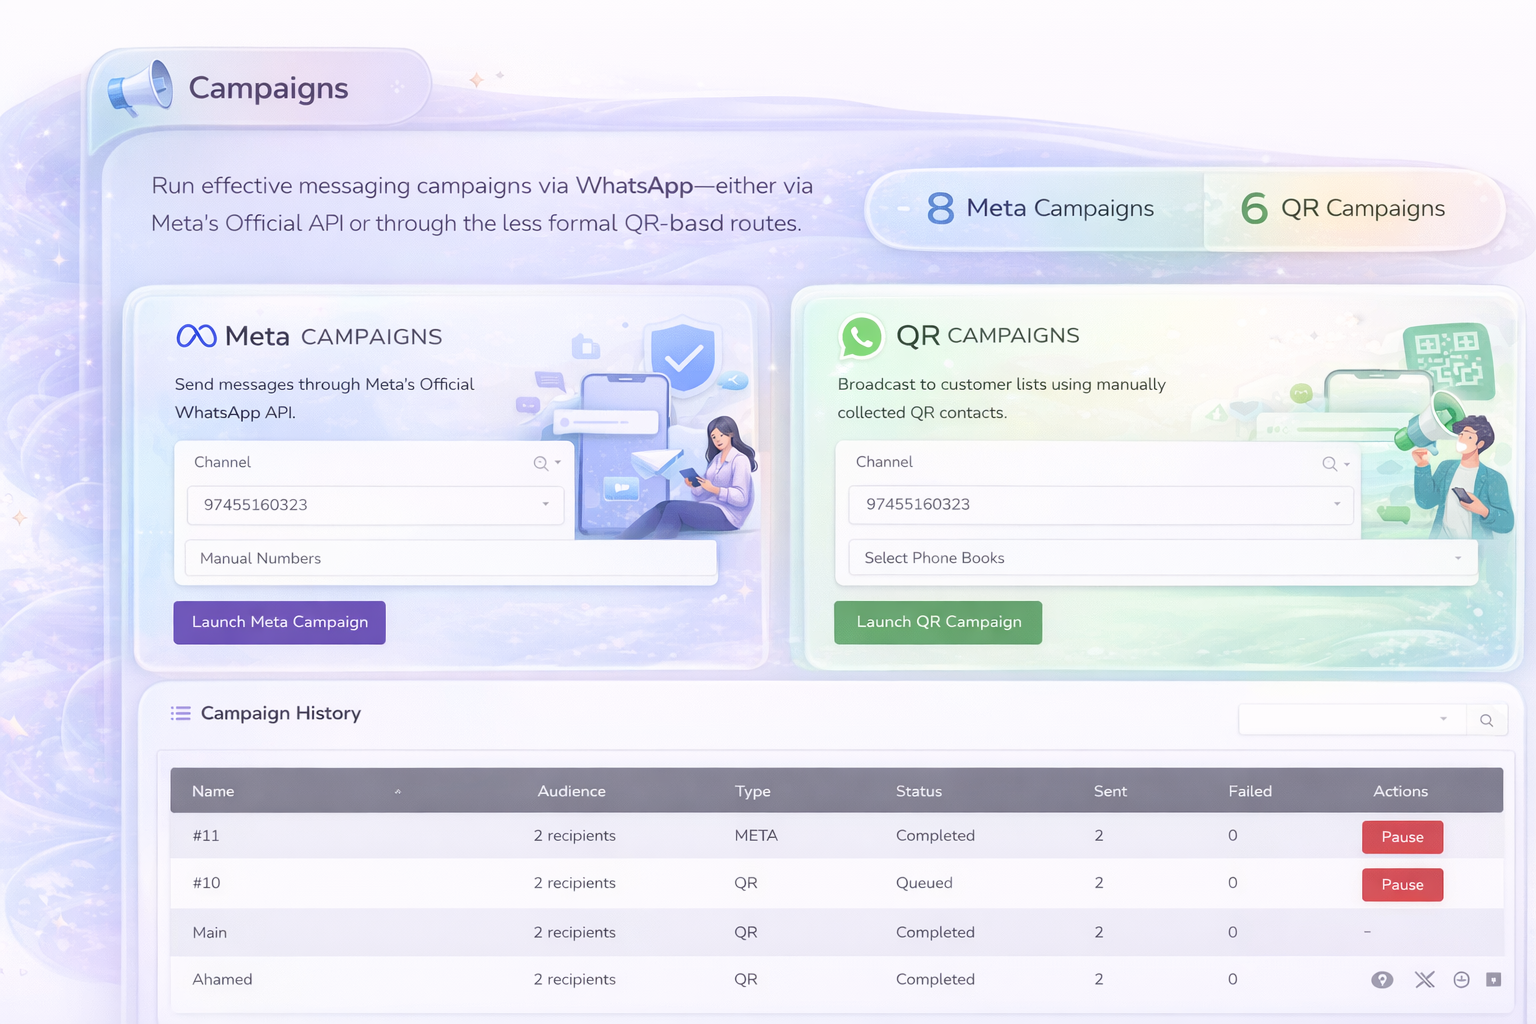Click the Meta infinity logo icon
Image resolution: width=1536 pixels, height=1024 pixels.
tap(196, 336)
